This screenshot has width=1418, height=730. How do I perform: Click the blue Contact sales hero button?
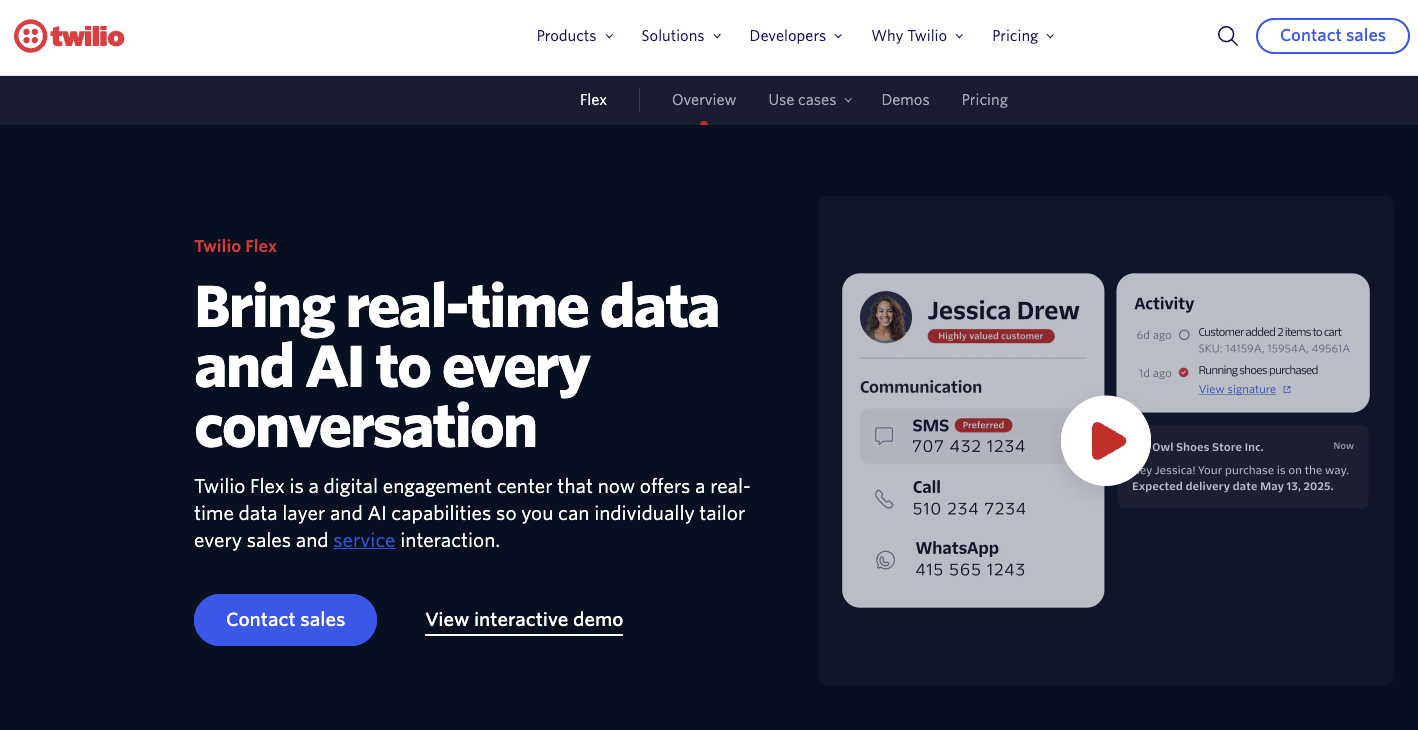coord(285,620)
